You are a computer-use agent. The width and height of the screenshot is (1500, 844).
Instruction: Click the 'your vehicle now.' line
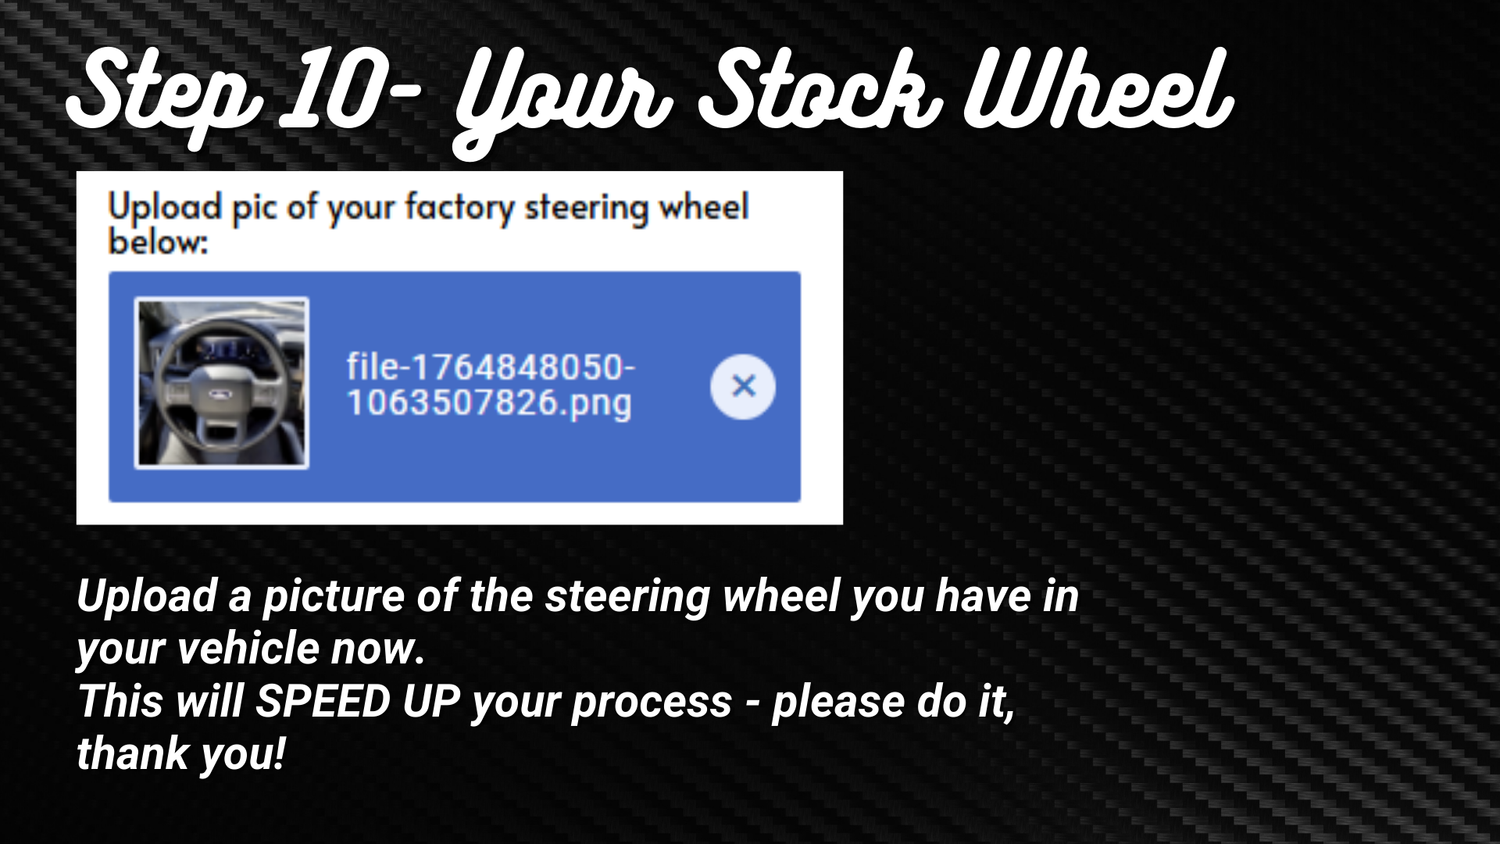point(251,649)
